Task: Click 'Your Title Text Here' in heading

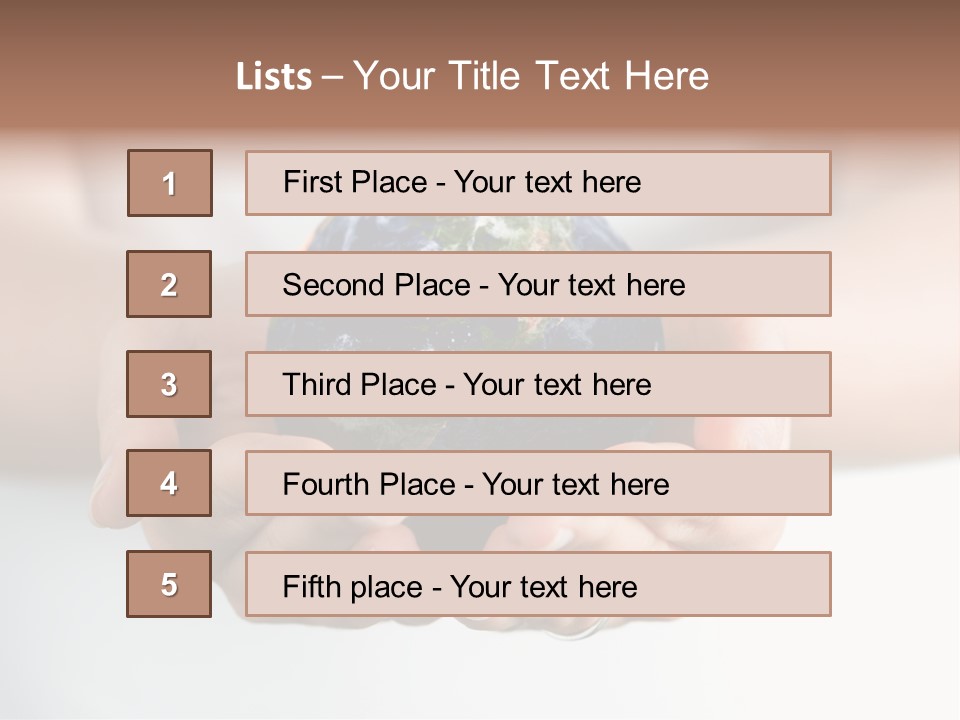Action: click(x=531, y=76)
